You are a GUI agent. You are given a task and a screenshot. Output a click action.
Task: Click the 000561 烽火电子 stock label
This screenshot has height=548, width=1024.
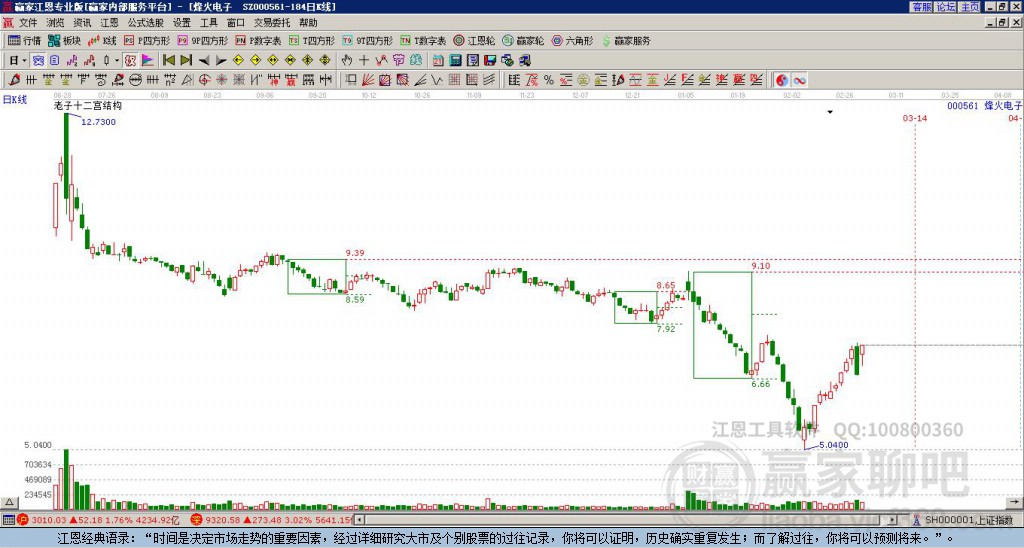tap(985, 105)
